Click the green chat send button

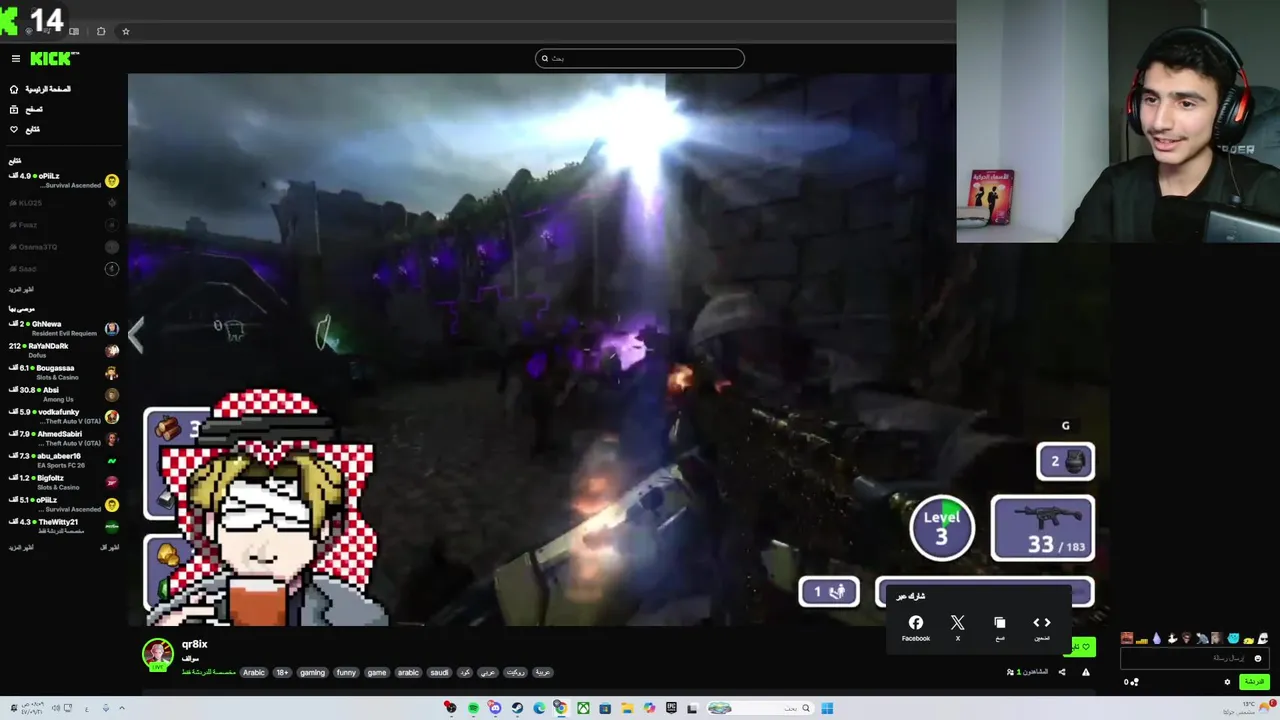click(x=1254, y=682)
